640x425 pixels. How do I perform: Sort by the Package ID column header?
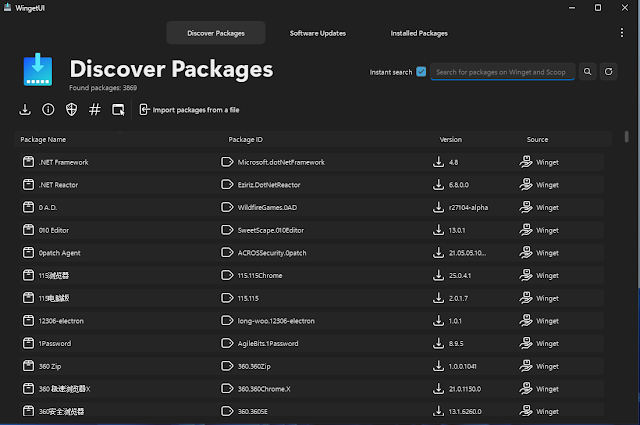point(245,140)
